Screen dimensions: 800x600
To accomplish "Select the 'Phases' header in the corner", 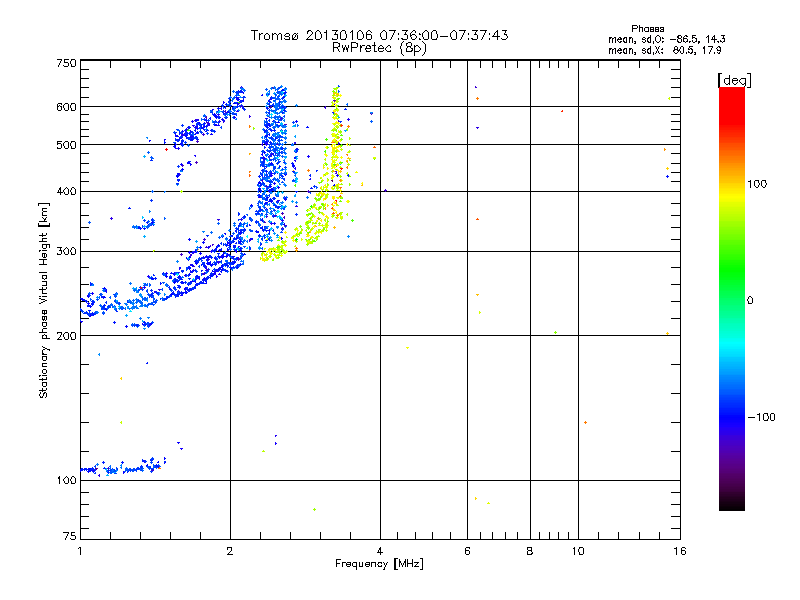I will coord(647,29).
